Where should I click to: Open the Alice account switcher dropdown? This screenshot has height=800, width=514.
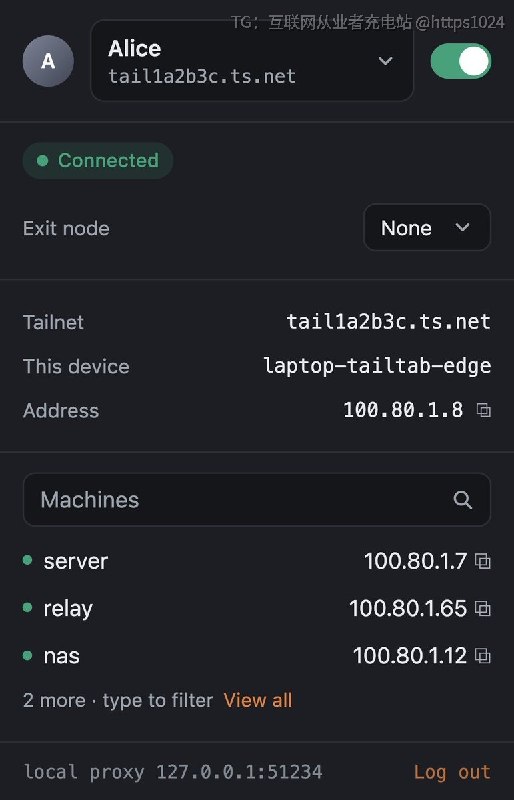[252, 61]
